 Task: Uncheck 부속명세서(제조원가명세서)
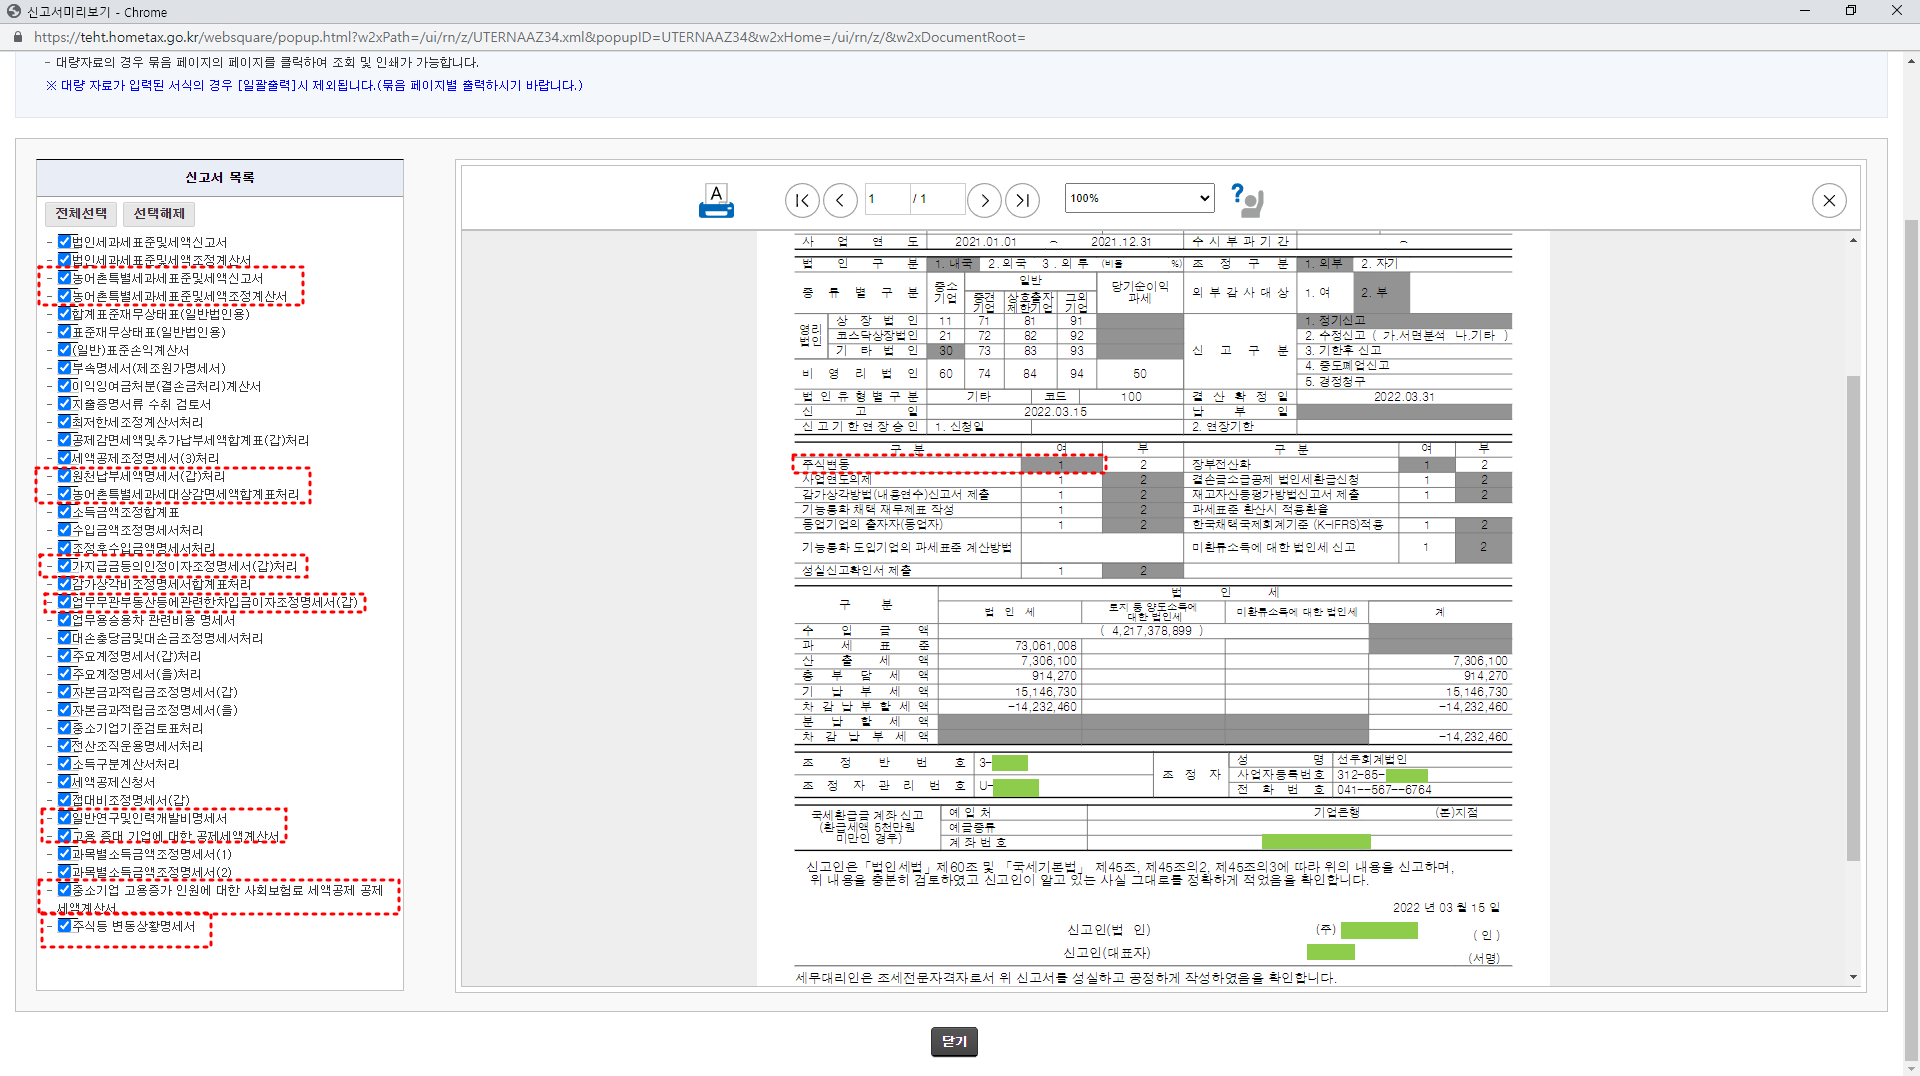(64, 368)
